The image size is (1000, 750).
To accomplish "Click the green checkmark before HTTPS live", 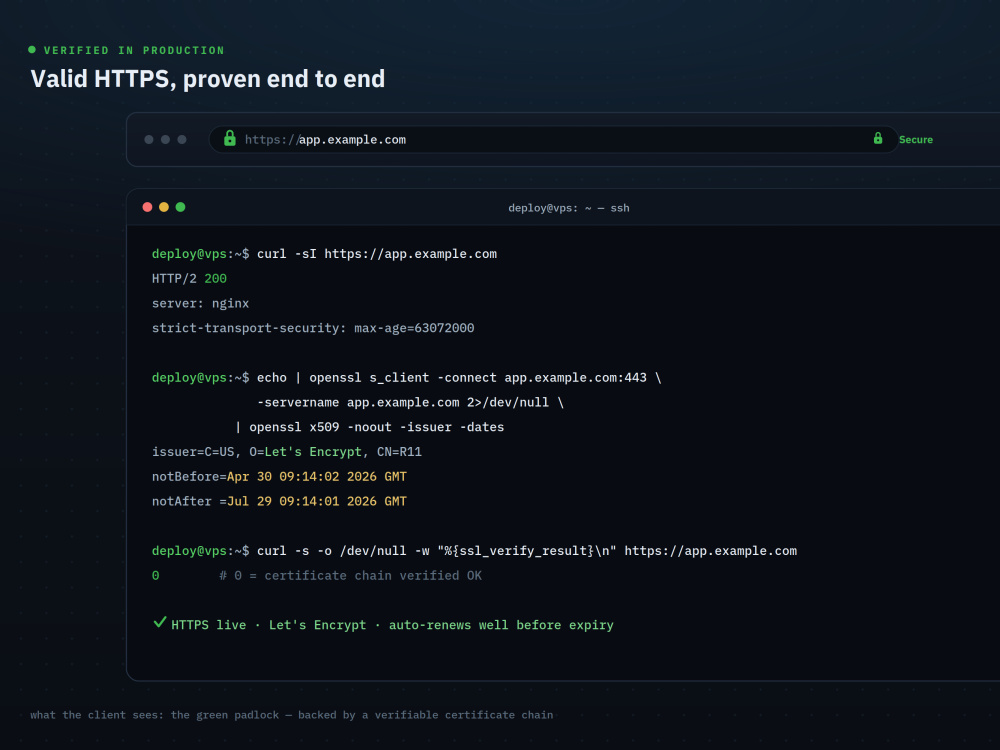I will (x=159, y=622).
